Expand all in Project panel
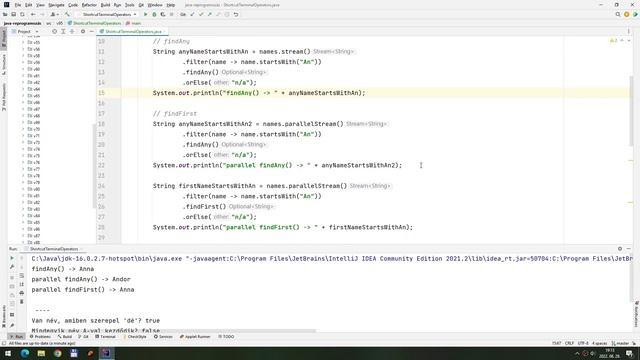Screen dimensions: 640x360 pos(63,31)
